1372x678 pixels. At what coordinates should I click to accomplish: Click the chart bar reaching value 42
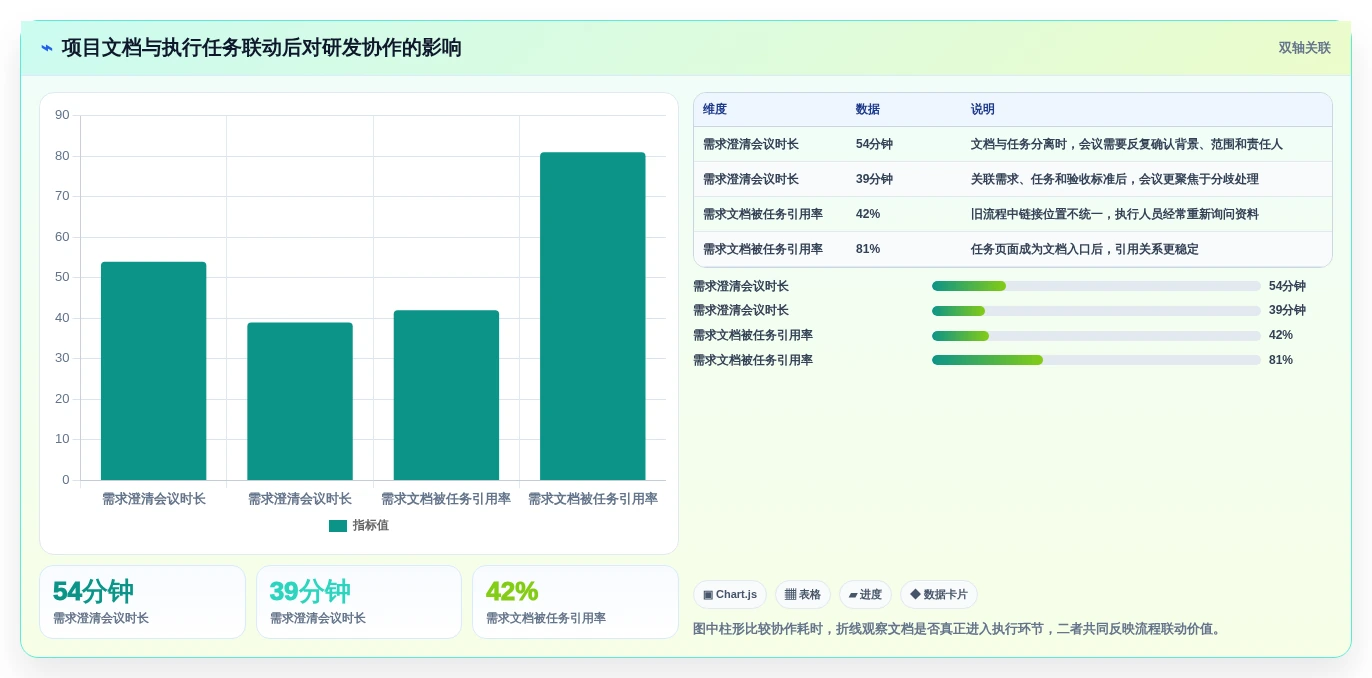tap(446, 395)
